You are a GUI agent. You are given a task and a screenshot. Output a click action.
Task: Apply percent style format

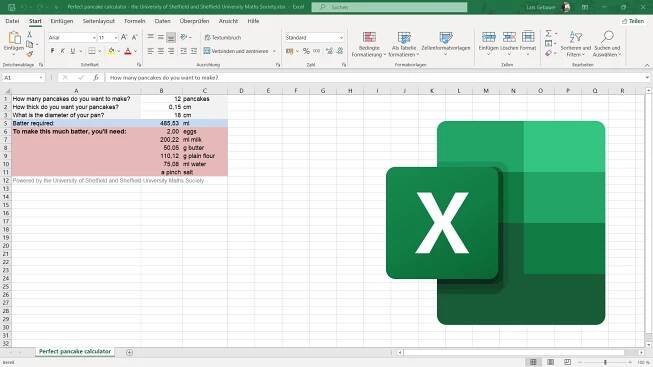(x=306, y=51)
